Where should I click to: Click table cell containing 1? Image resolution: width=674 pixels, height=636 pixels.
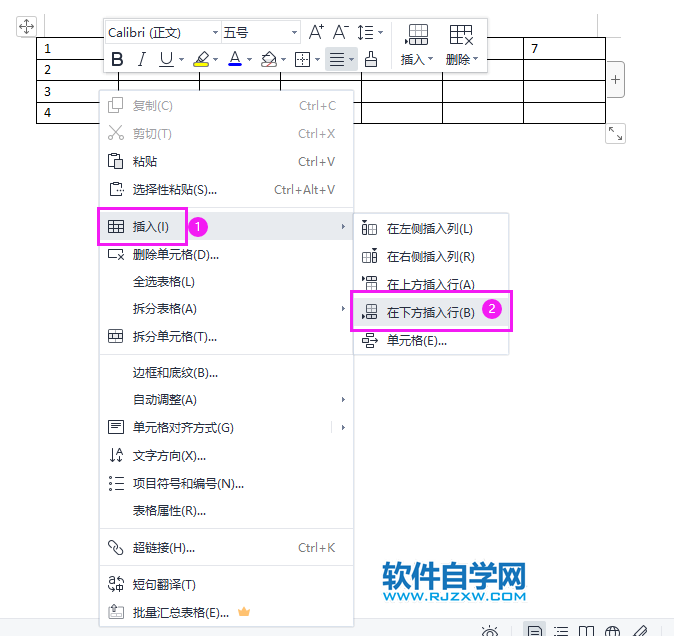click(70, 49)
